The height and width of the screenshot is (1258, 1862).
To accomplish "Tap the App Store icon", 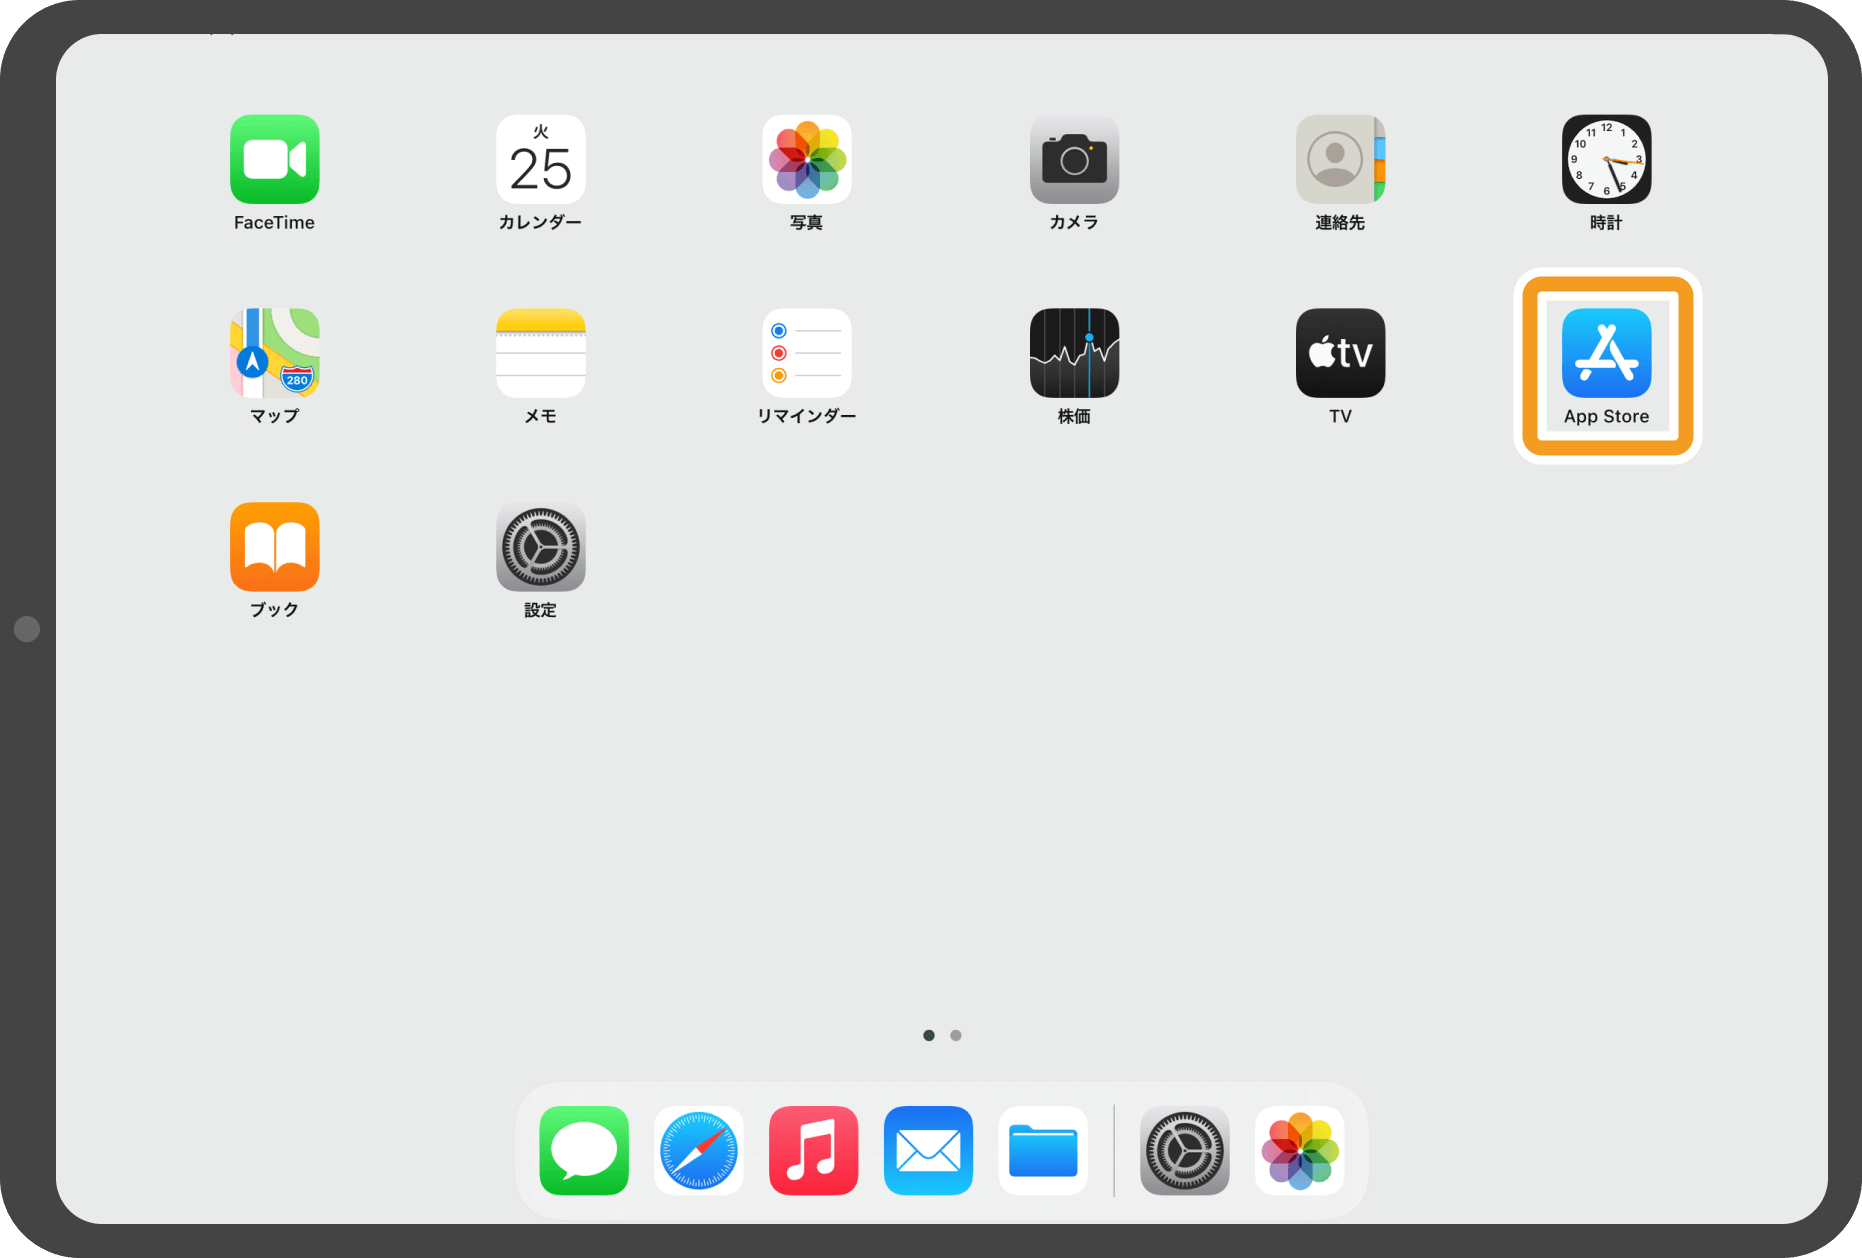I will [x=1606, y=353].
